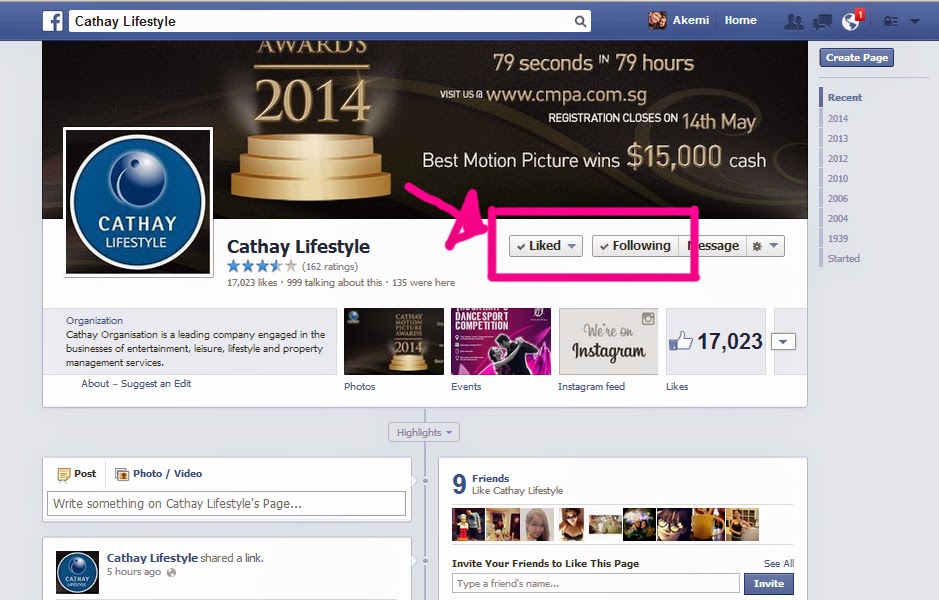Expand more page apps dropdown arrow
The image size is (939, 600).
pos(783,342)
